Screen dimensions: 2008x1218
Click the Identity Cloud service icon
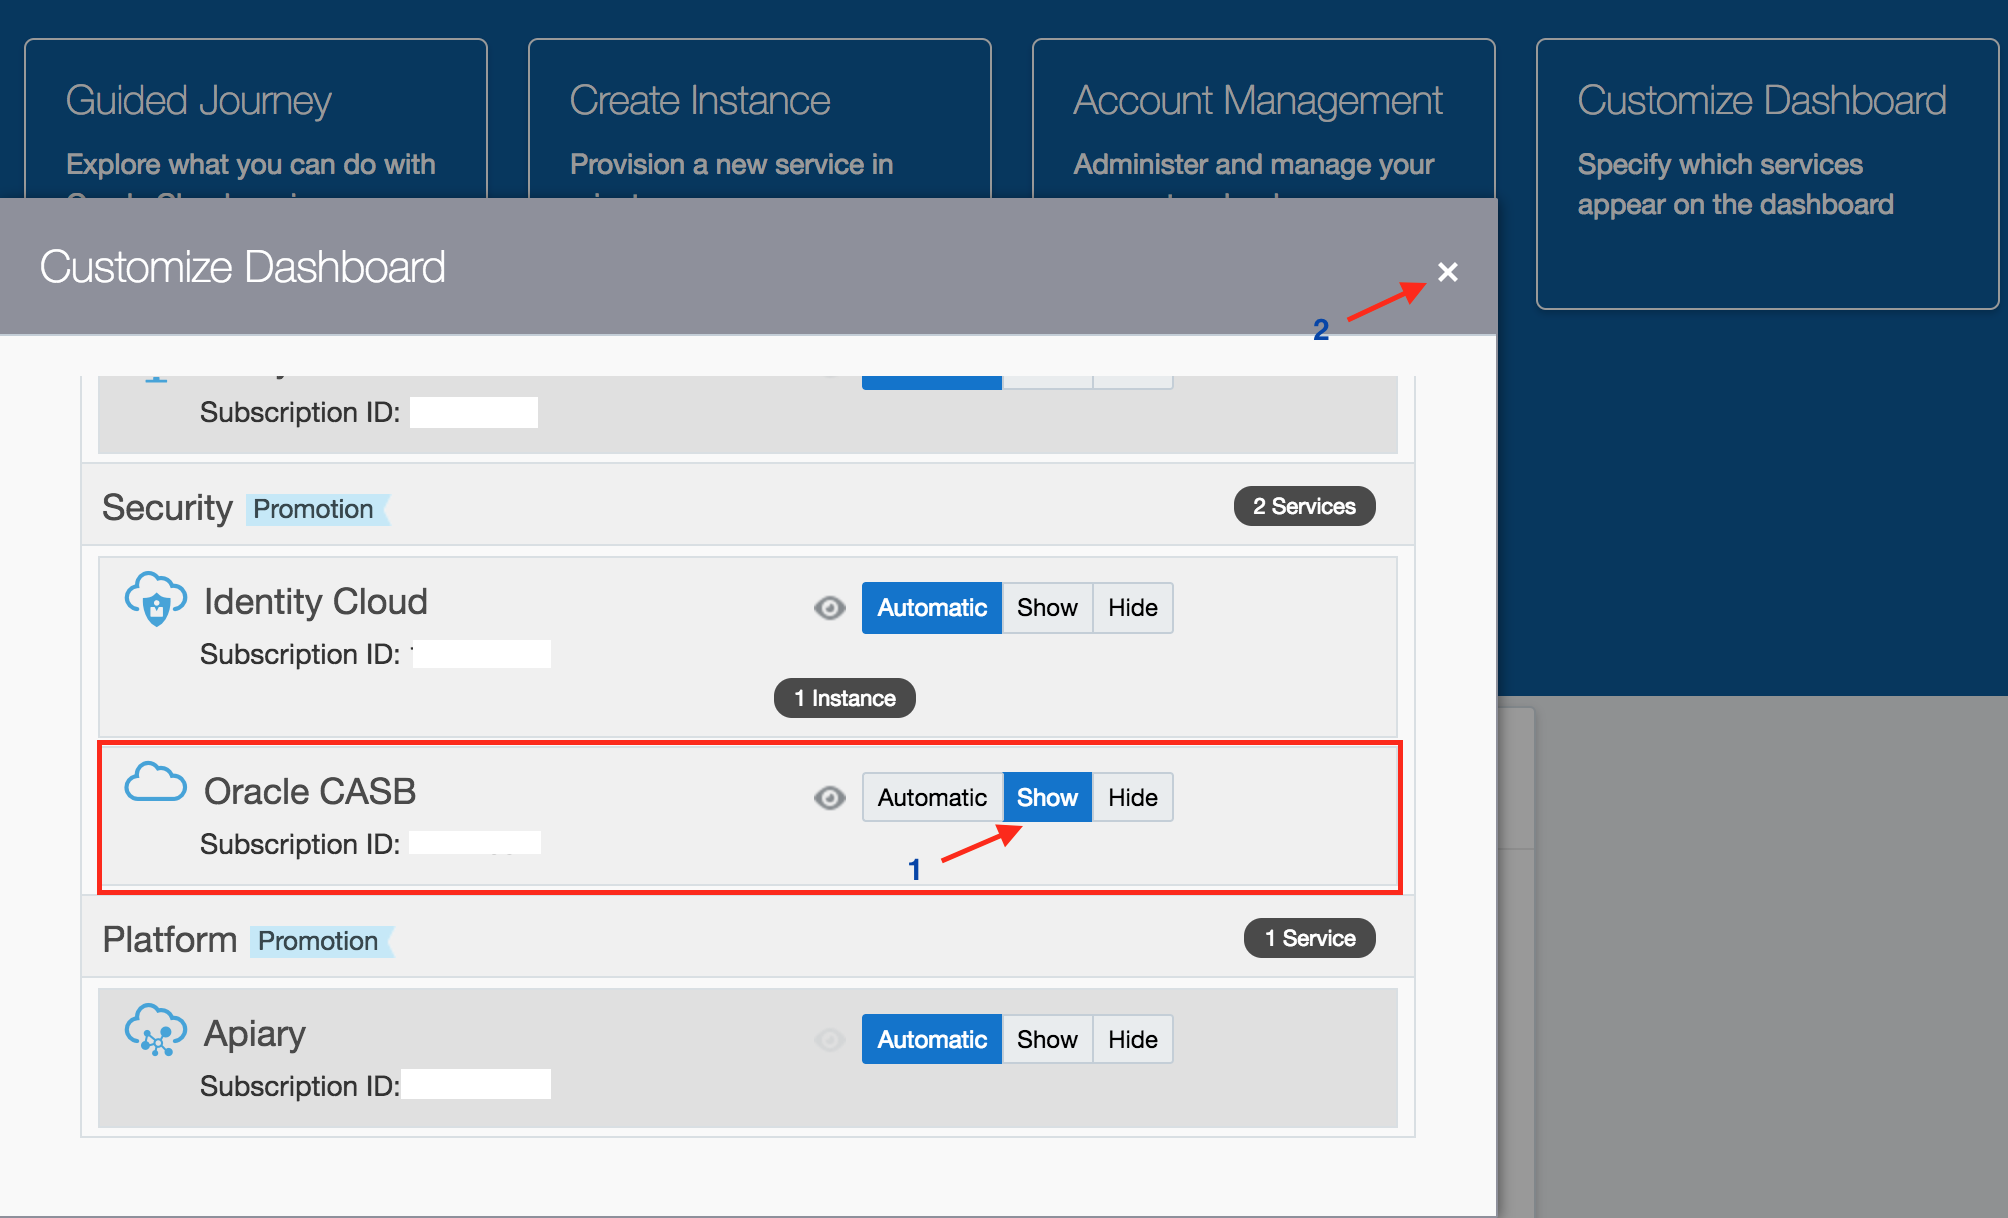pos(155,599)
